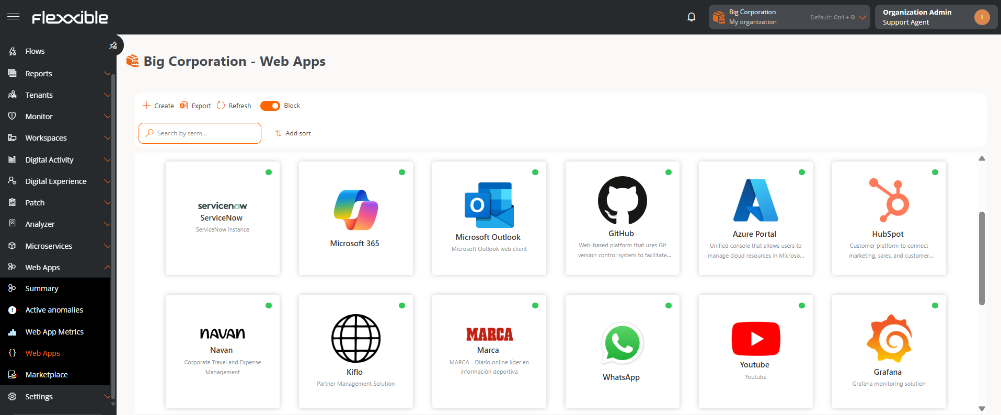Click the Search by term field
This screenshot has width=1001, height=415.
point(200,133)
